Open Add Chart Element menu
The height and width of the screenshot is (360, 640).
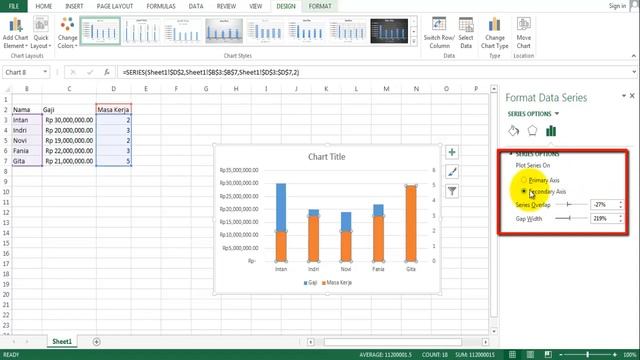(15, 33)
